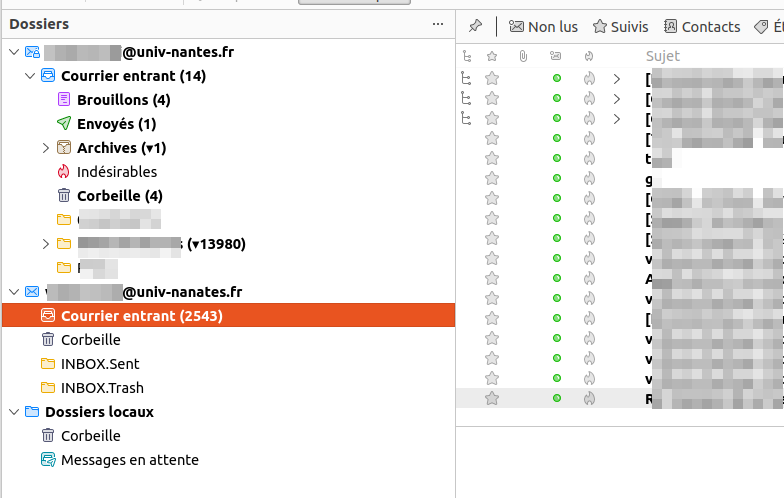Open the Dossiers pane options menu
Image resolution: width=784 pixels, height=498 pixels.
pyautogui.click(x=437, y=23)
